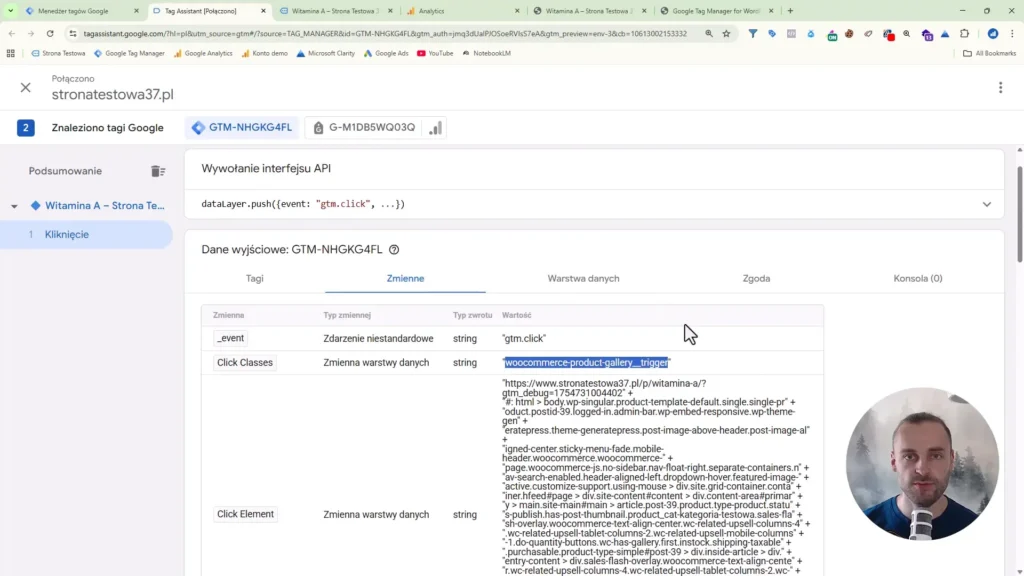Select the Kliknięcie event
Screen dimensions: 1024x576
pyautogui.click(x=86, y=234)
